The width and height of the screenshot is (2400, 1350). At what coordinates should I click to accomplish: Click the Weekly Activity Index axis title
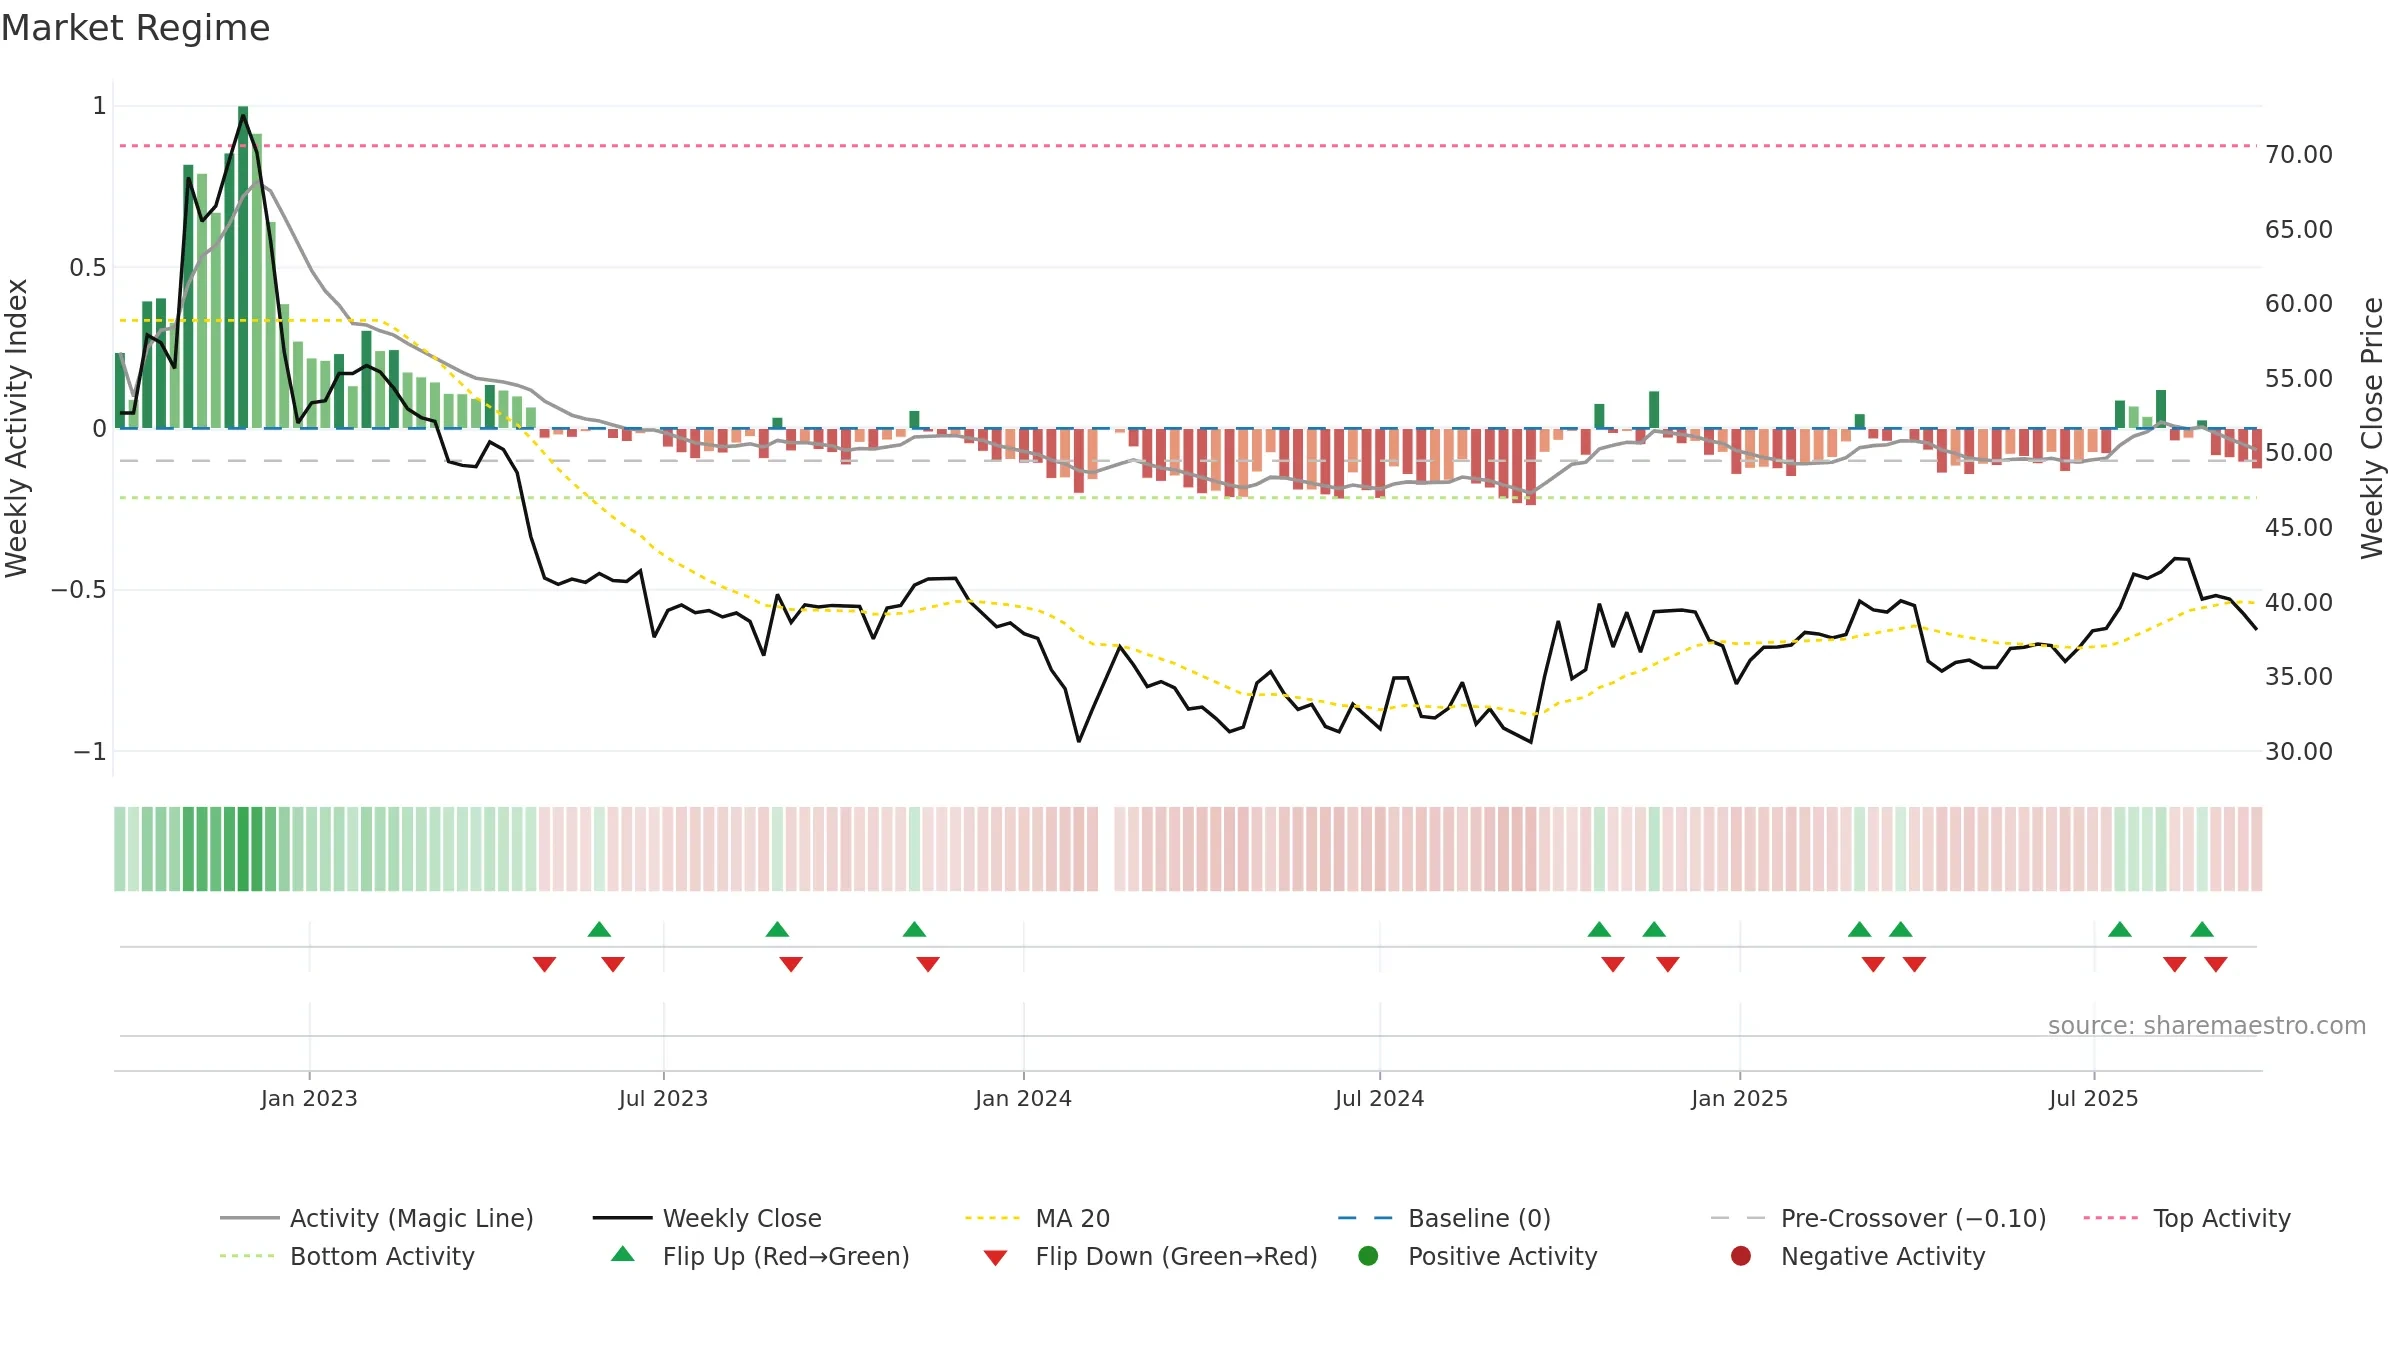tap(16, 428)
